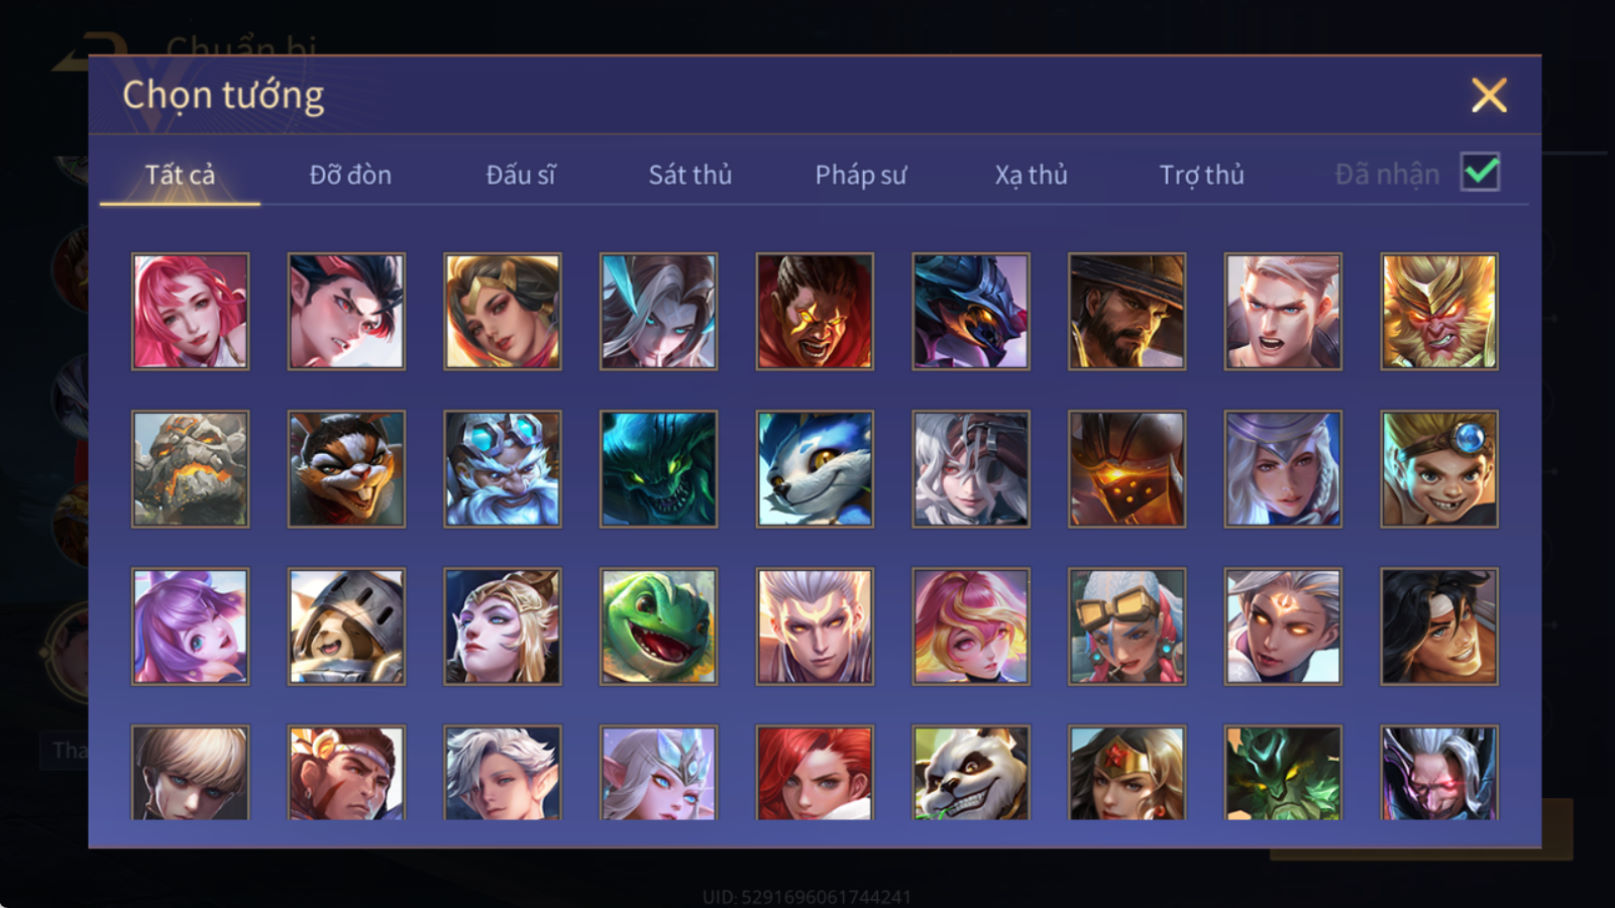Select the pink-haired female hero portrait

point(190,311)
